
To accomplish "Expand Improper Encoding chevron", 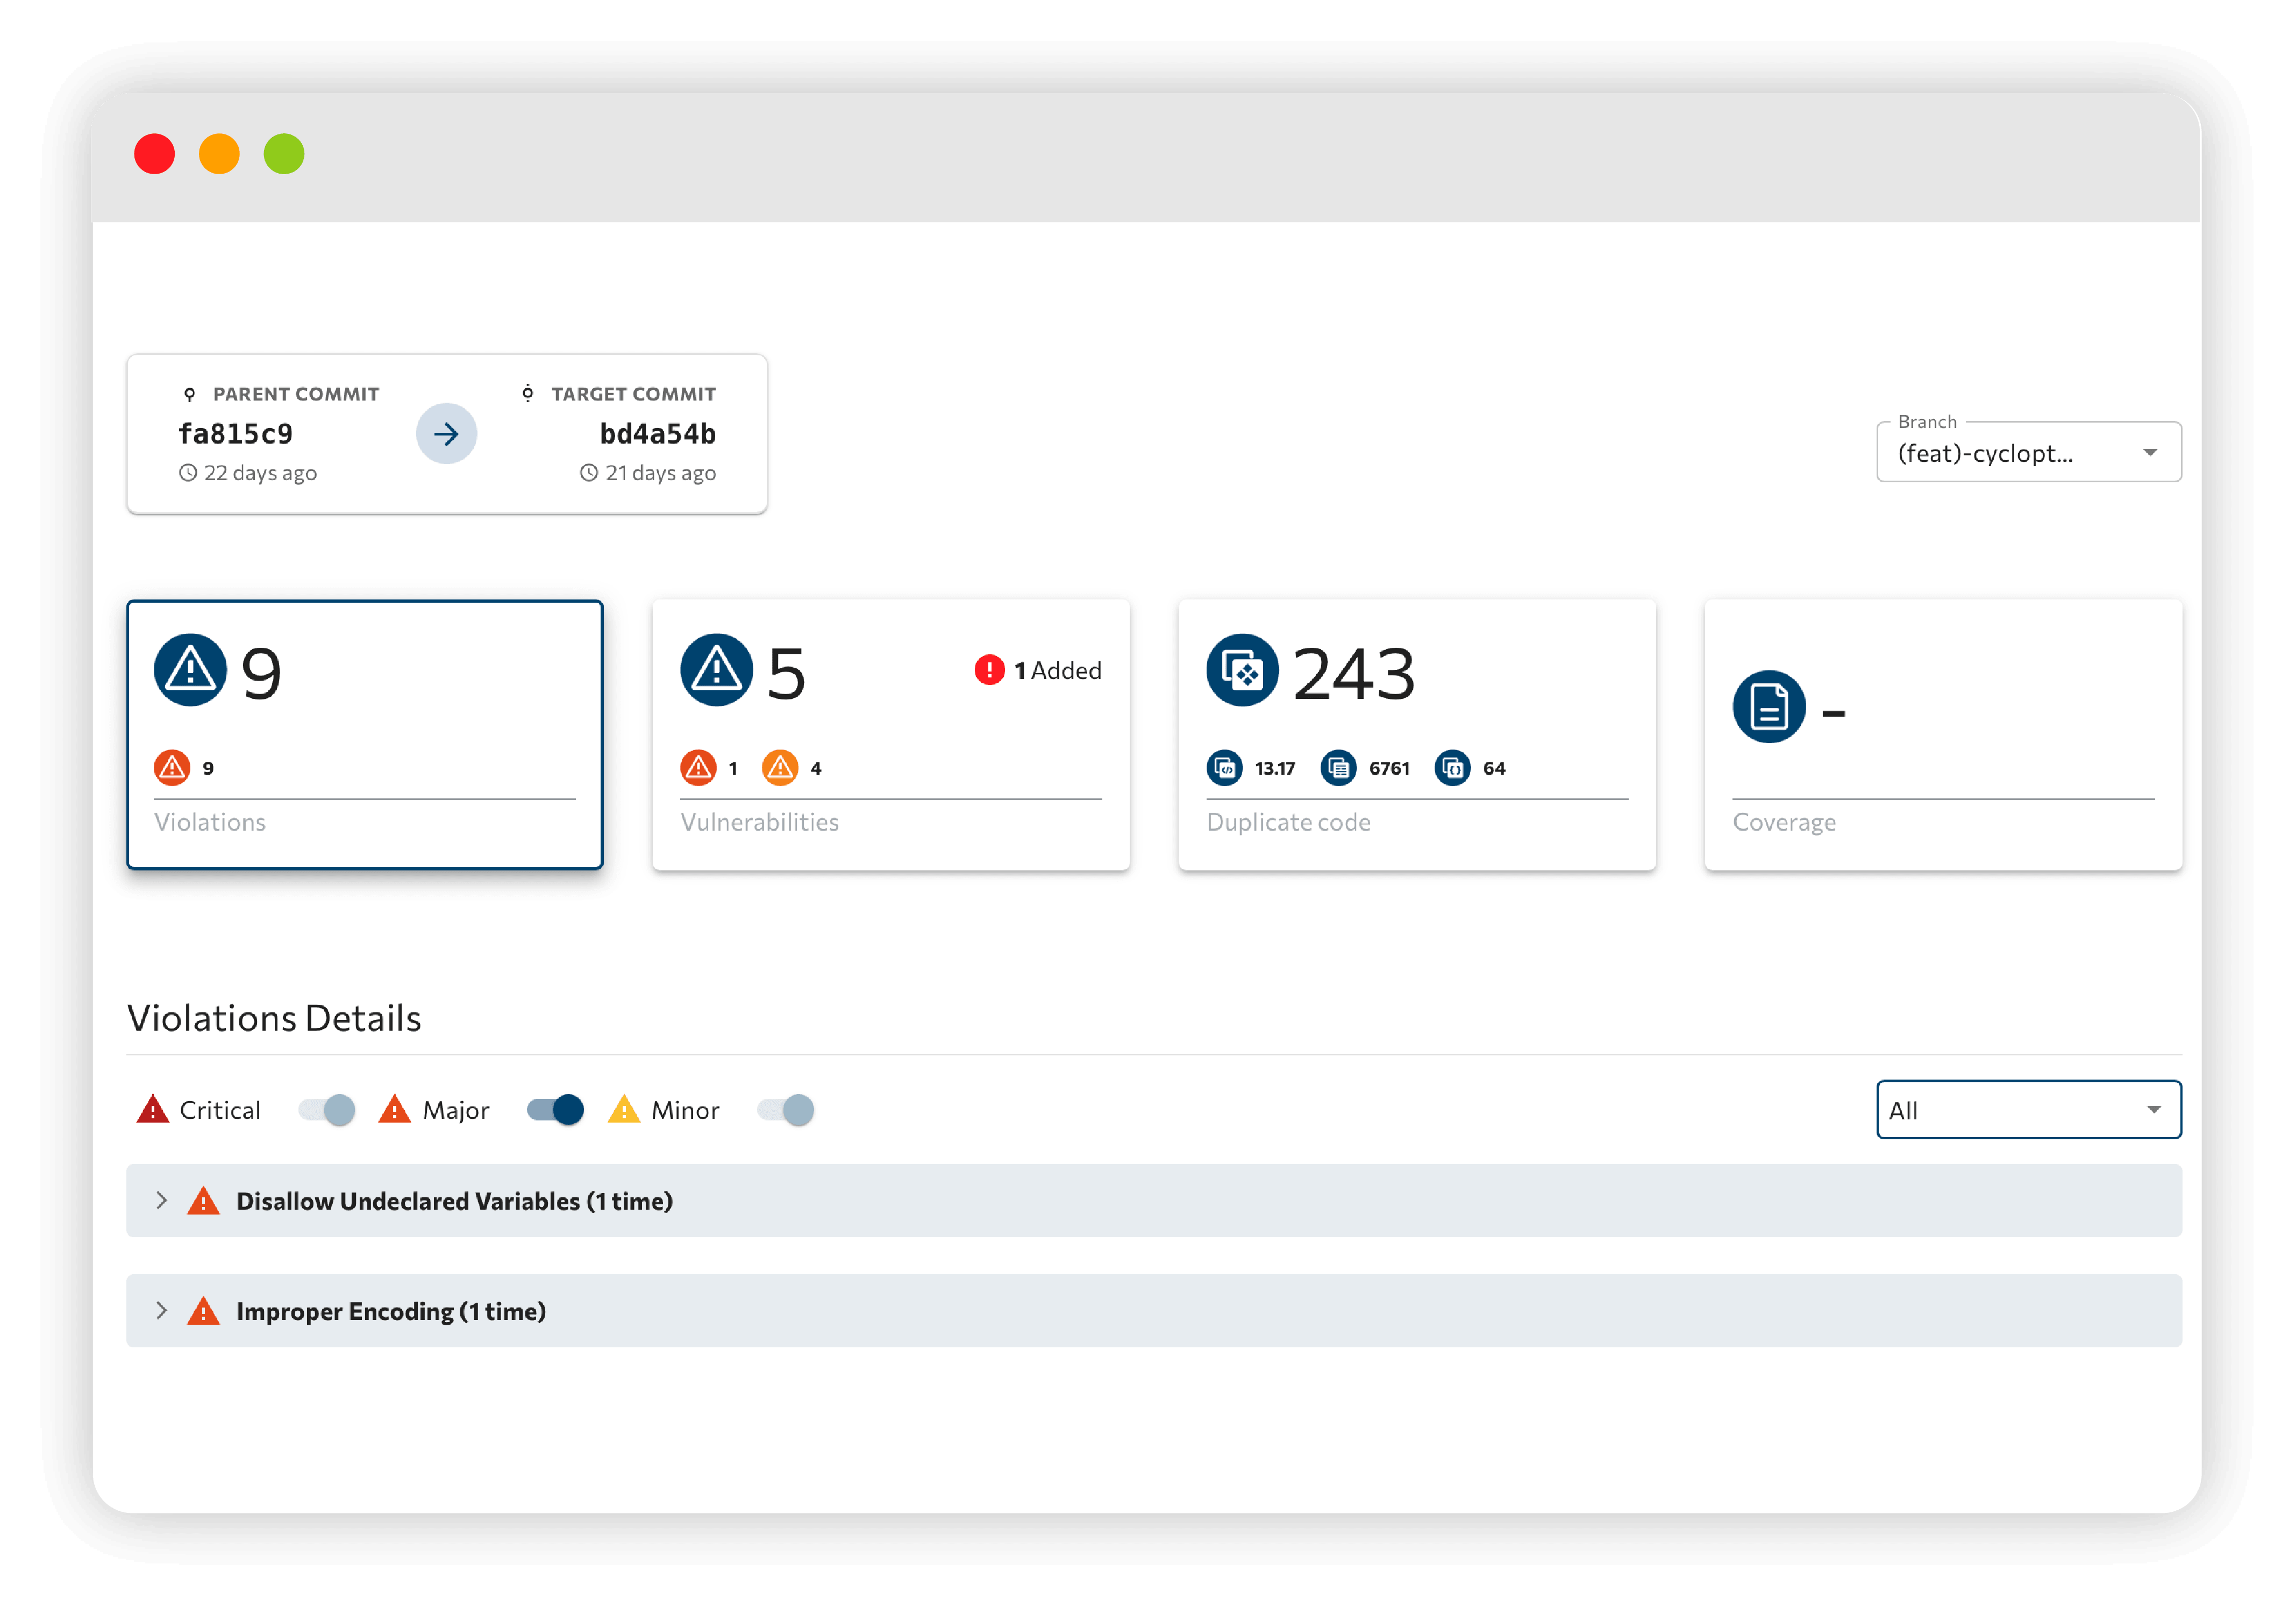I will [x=161, y=1311].
